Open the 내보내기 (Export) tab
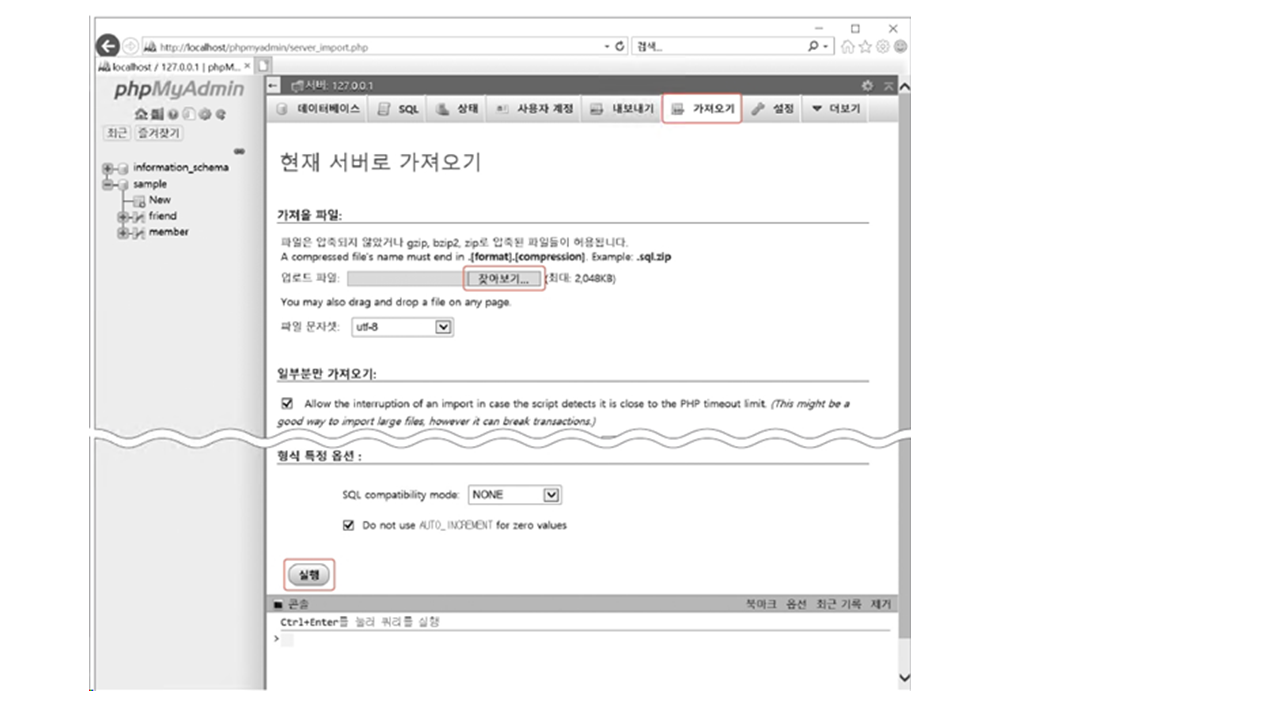Viewport: 1280px width, 720px height. 621,109
